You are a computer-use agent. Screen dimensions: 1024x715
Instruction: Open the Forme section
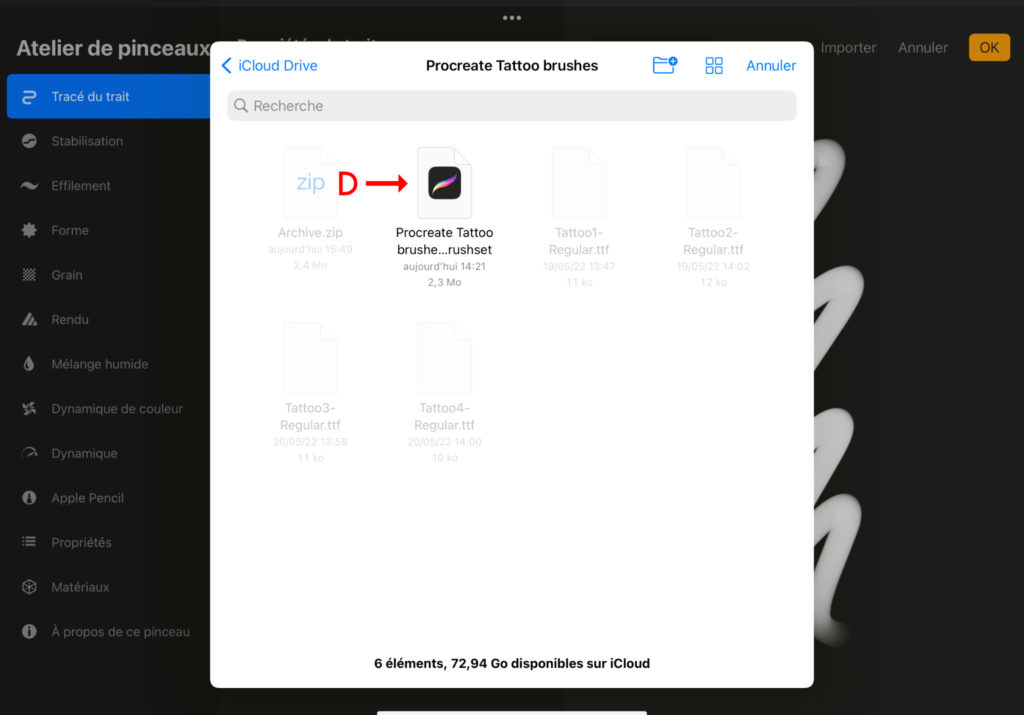(108, 230)
